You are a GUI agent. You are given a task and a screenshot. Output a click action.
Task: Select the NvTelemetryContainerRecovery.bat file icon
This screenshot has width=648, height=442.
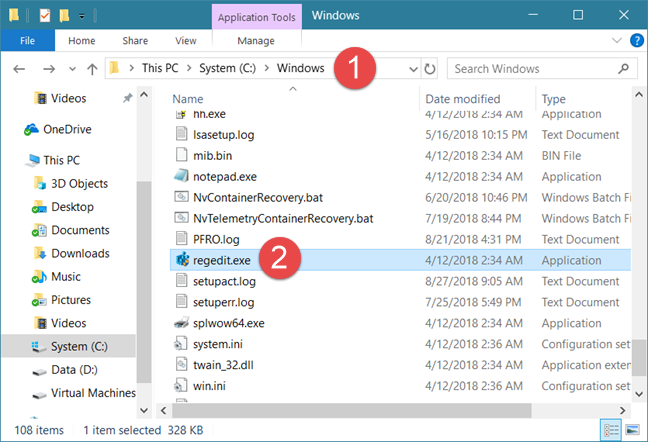coord(181,218)
